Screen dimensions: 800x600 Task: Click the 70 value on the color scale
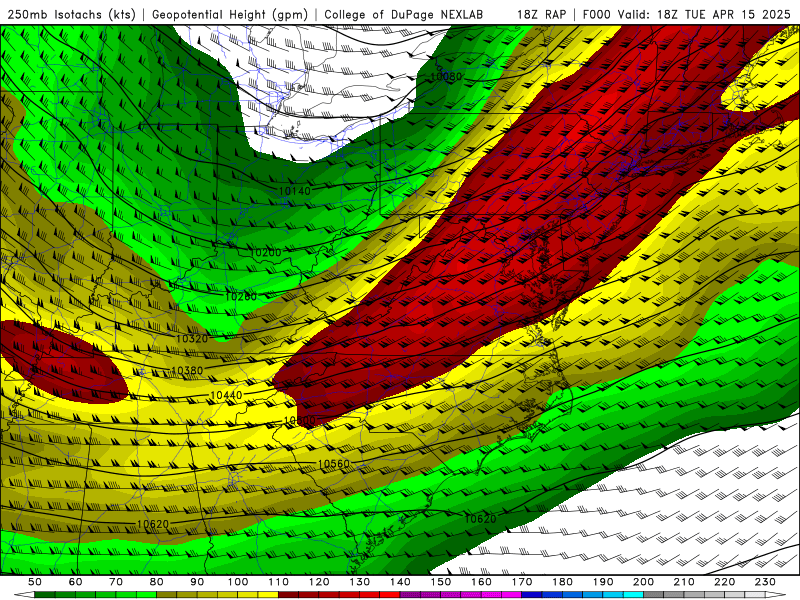(116, 582)
